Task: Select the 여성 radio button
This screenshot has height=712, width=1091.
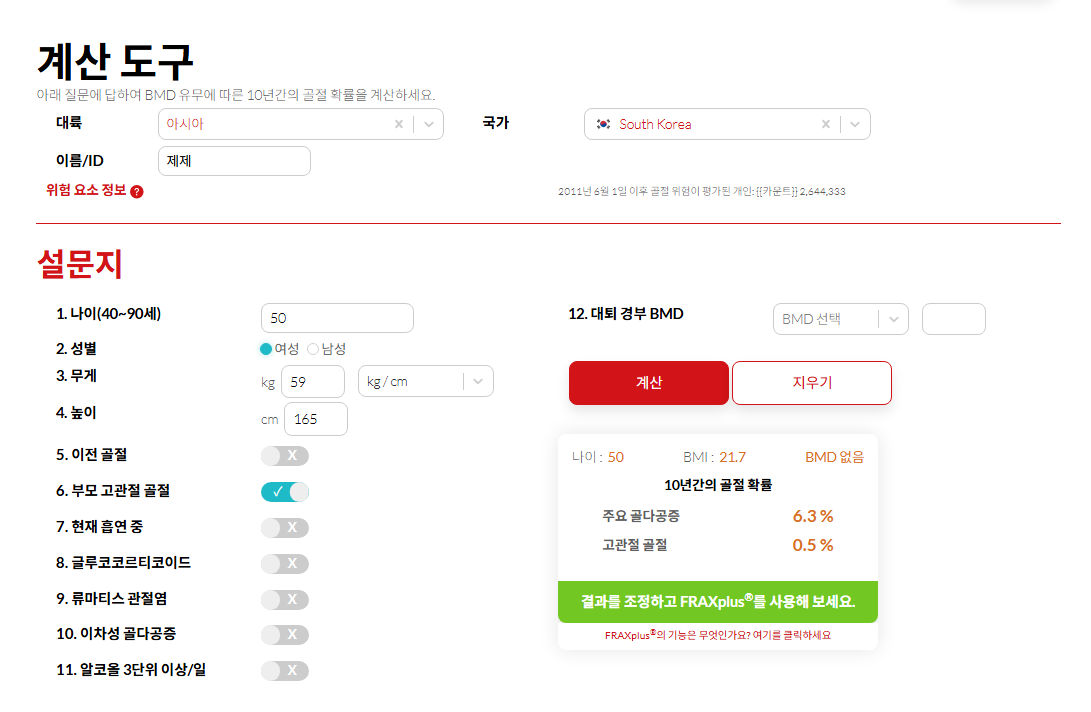Action: point(266,349)
